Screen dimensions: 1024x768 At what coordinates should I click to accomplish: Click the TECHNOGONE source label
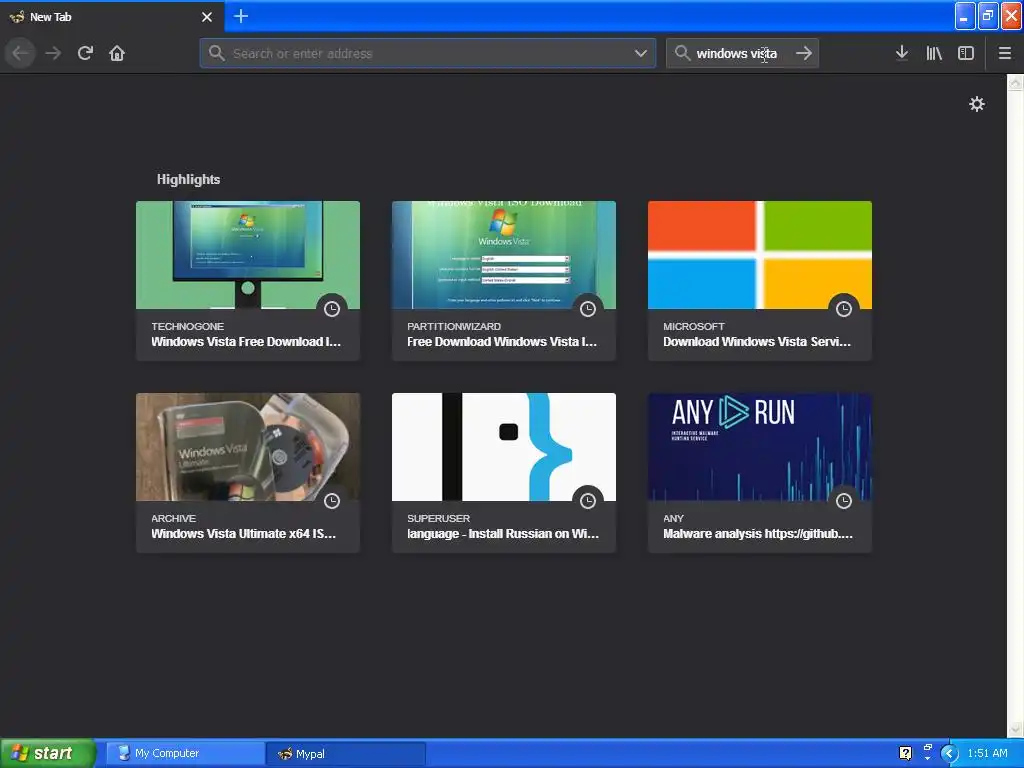tap(187, 327)
